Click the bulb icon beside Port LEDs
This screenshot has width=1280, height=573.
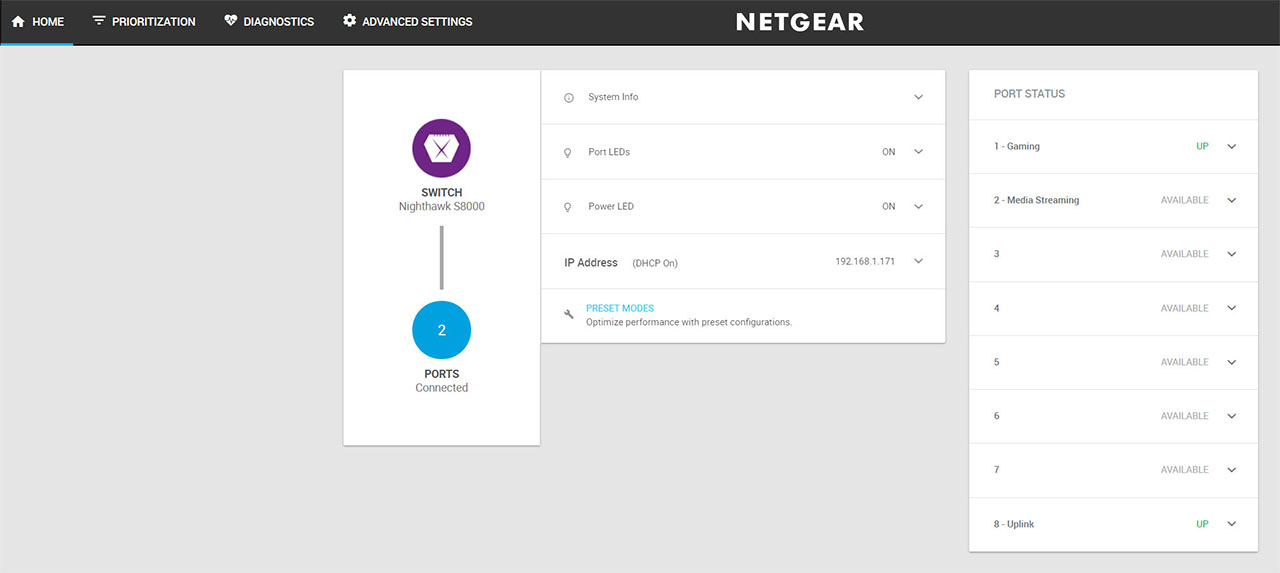tap(568, 153)
